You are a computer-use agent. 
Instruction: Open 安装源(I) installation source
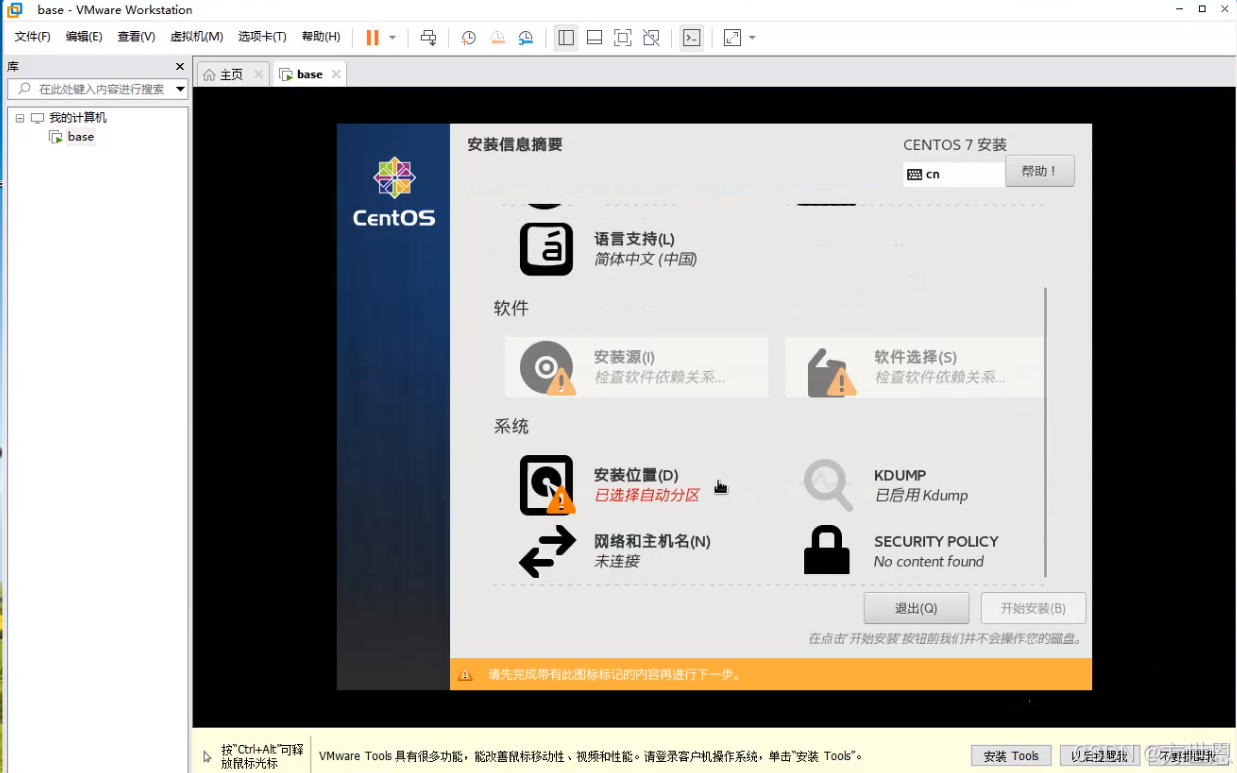pos(636,367)
